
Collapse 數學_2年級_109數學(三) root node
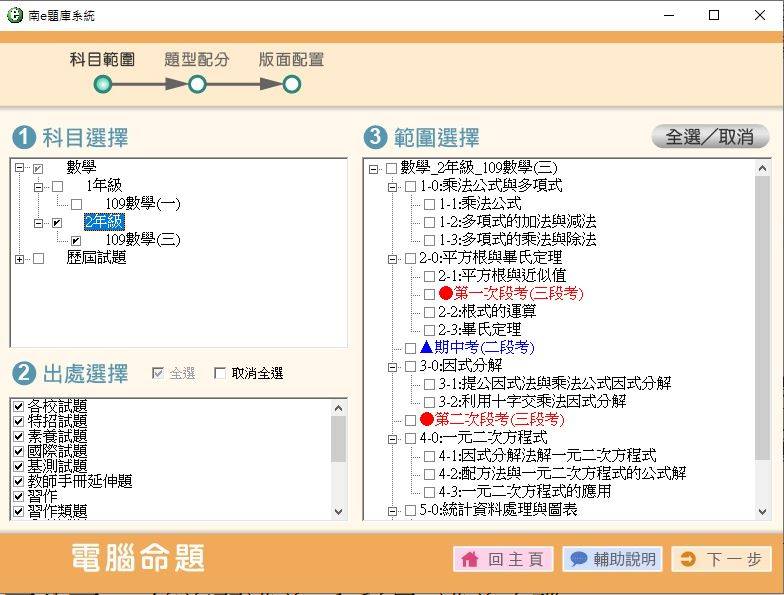[374, 169]
